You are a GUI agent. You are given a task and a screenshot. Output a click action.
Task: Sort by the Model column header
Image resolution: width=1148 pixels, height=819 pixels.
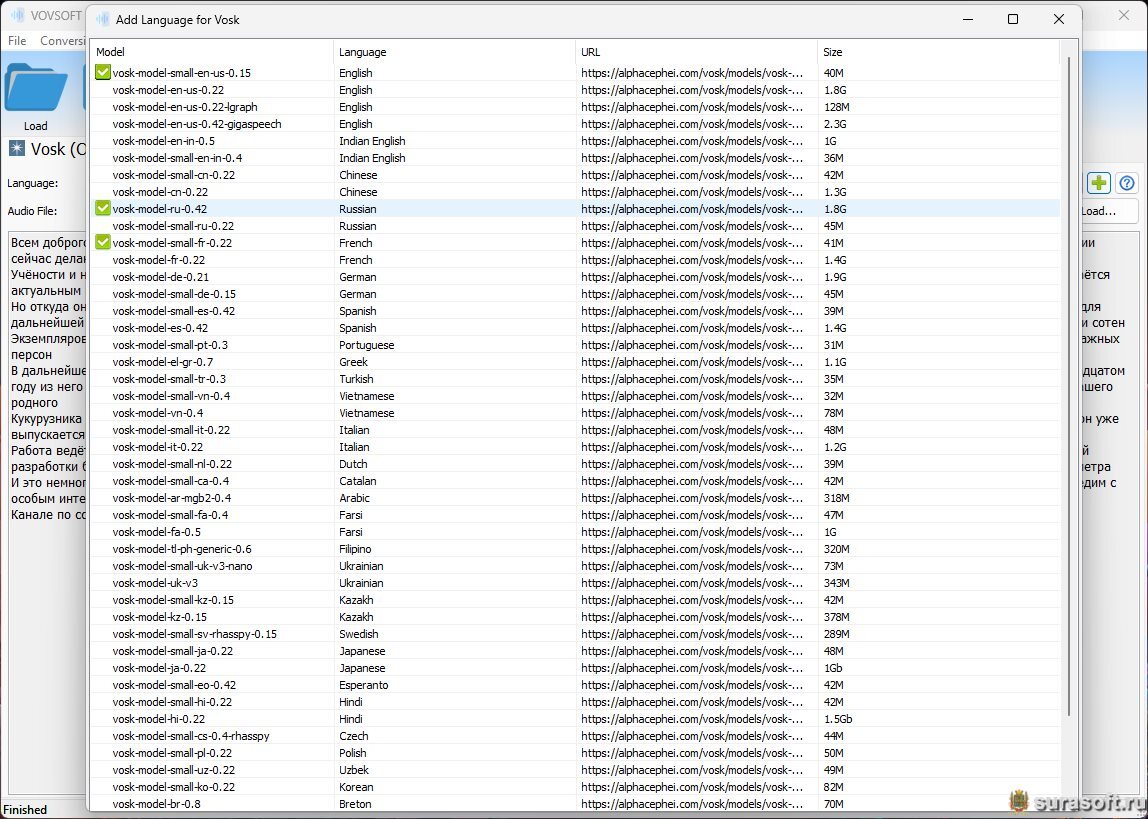212,52
